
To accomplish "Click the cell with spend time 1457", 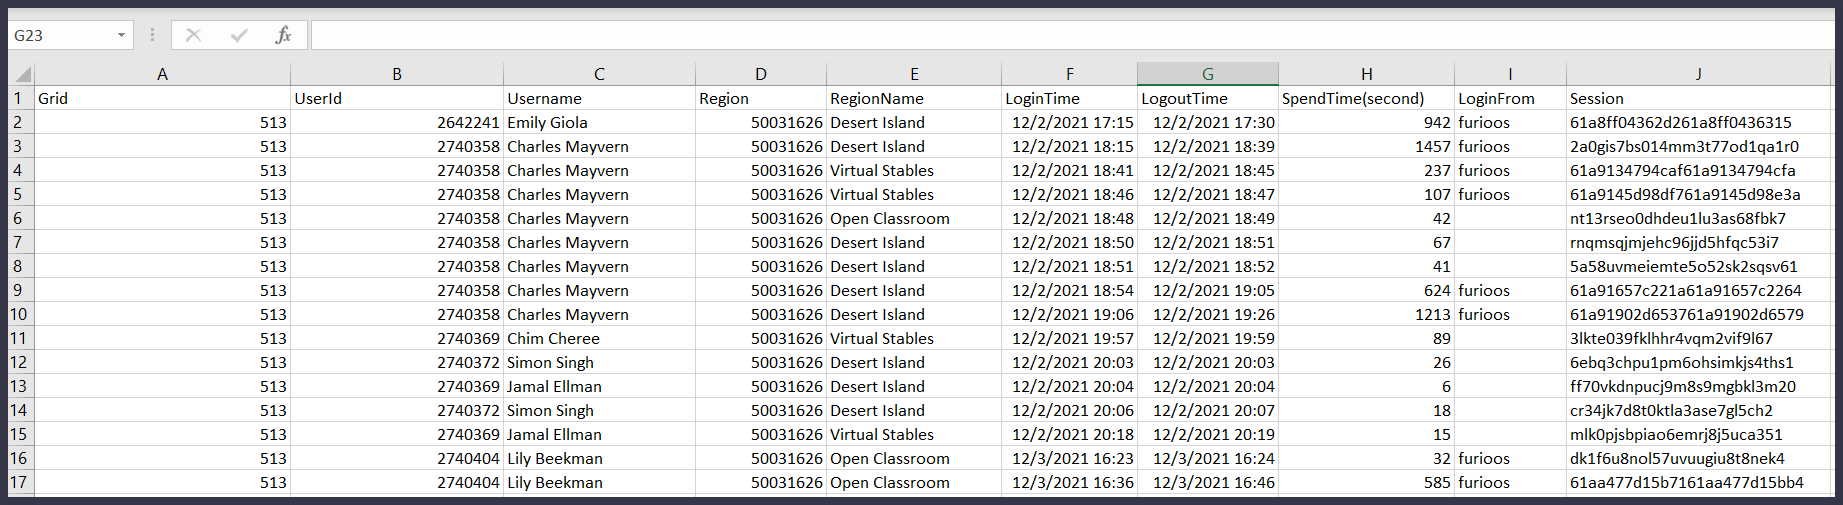I will [x=1365, y=146].
